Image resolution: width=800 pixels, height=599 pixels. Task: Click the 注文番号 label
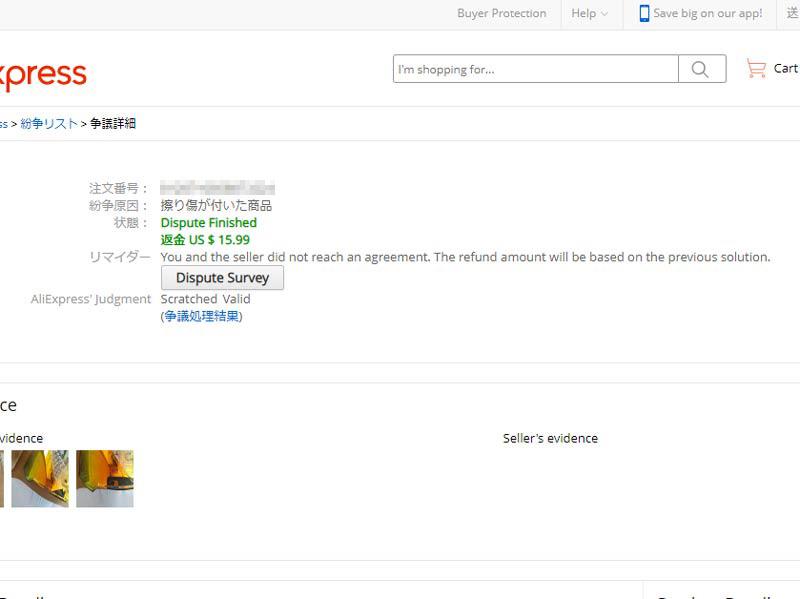point(118,188)
